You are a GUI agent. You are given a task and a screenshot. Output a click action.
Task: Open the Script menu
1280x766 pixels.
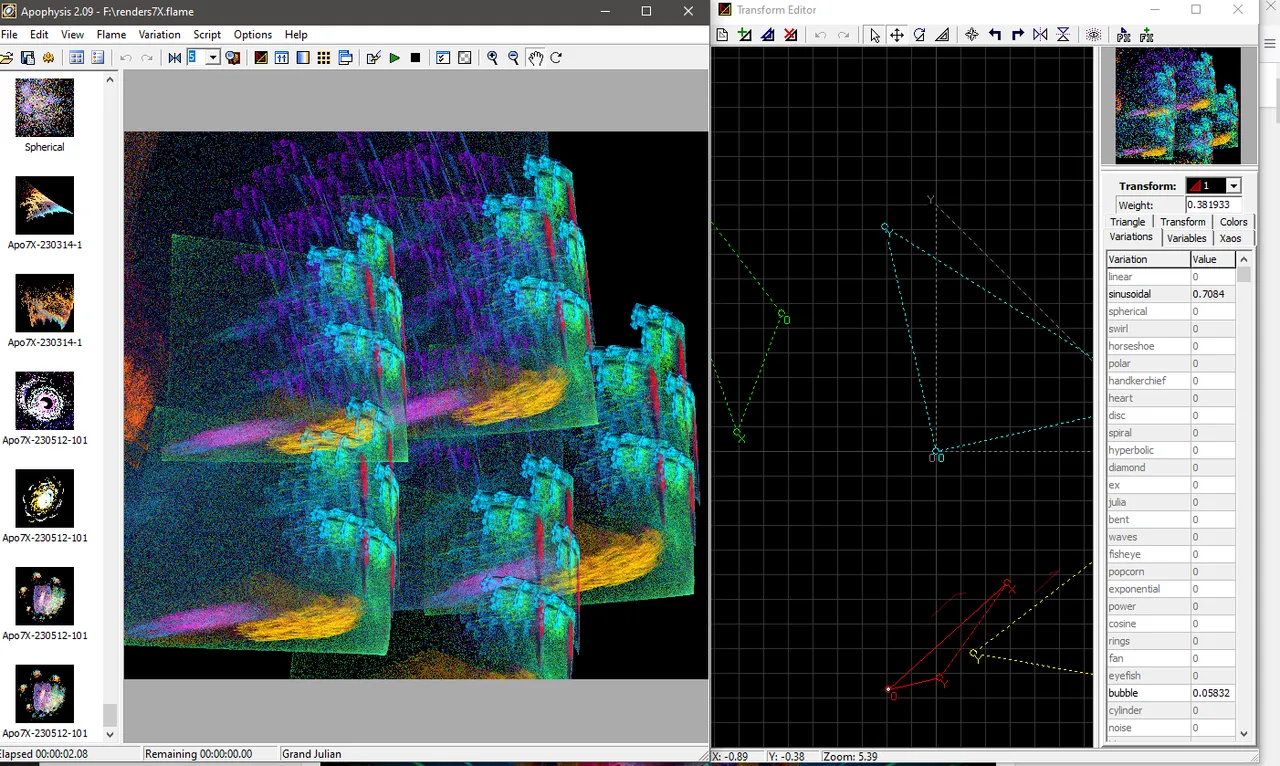[207, 34]
